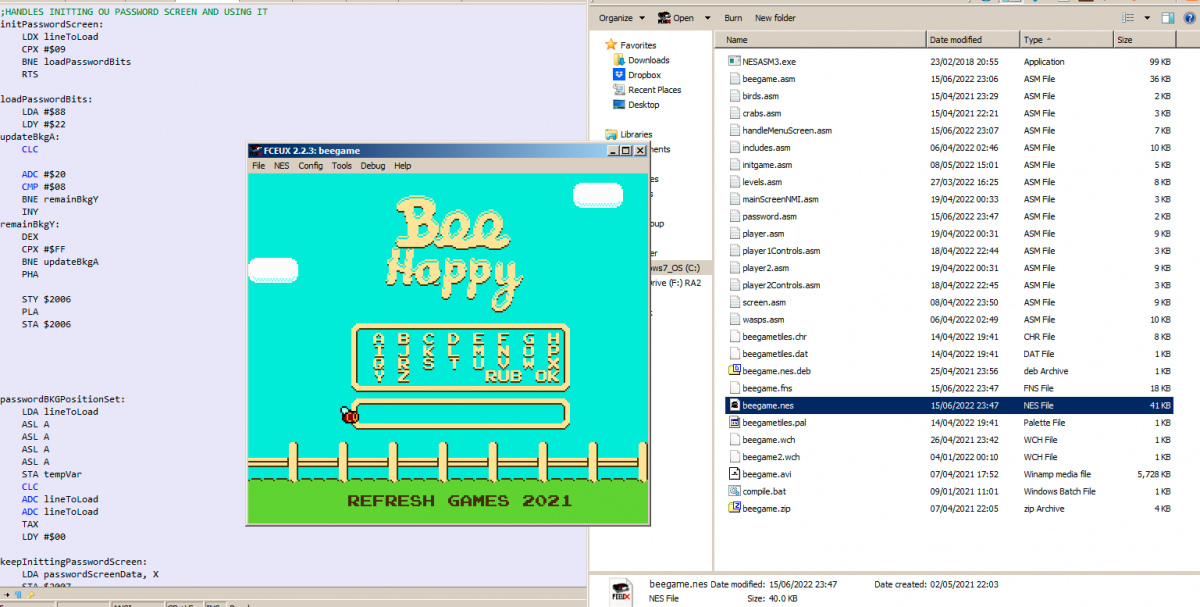Click the zip archive icon for beegame.zip
This screenshot has width=1200, height=607.
737,508
